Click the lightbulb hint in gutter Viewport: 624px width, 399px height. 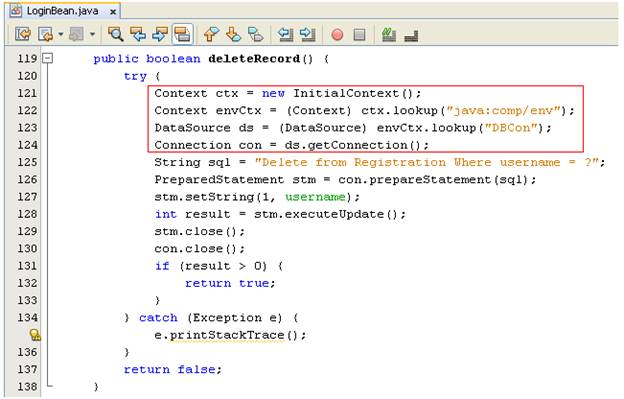(x=35, y=335)
